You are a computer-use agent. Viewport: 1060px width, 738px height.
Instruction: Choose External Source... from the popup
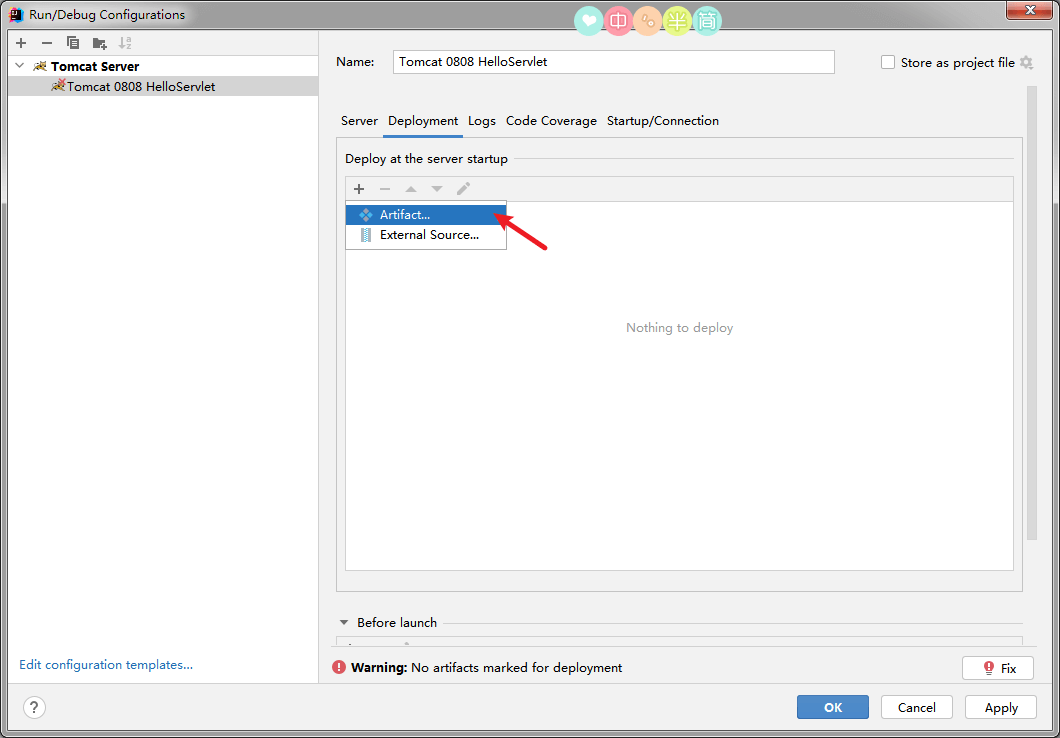426,235
